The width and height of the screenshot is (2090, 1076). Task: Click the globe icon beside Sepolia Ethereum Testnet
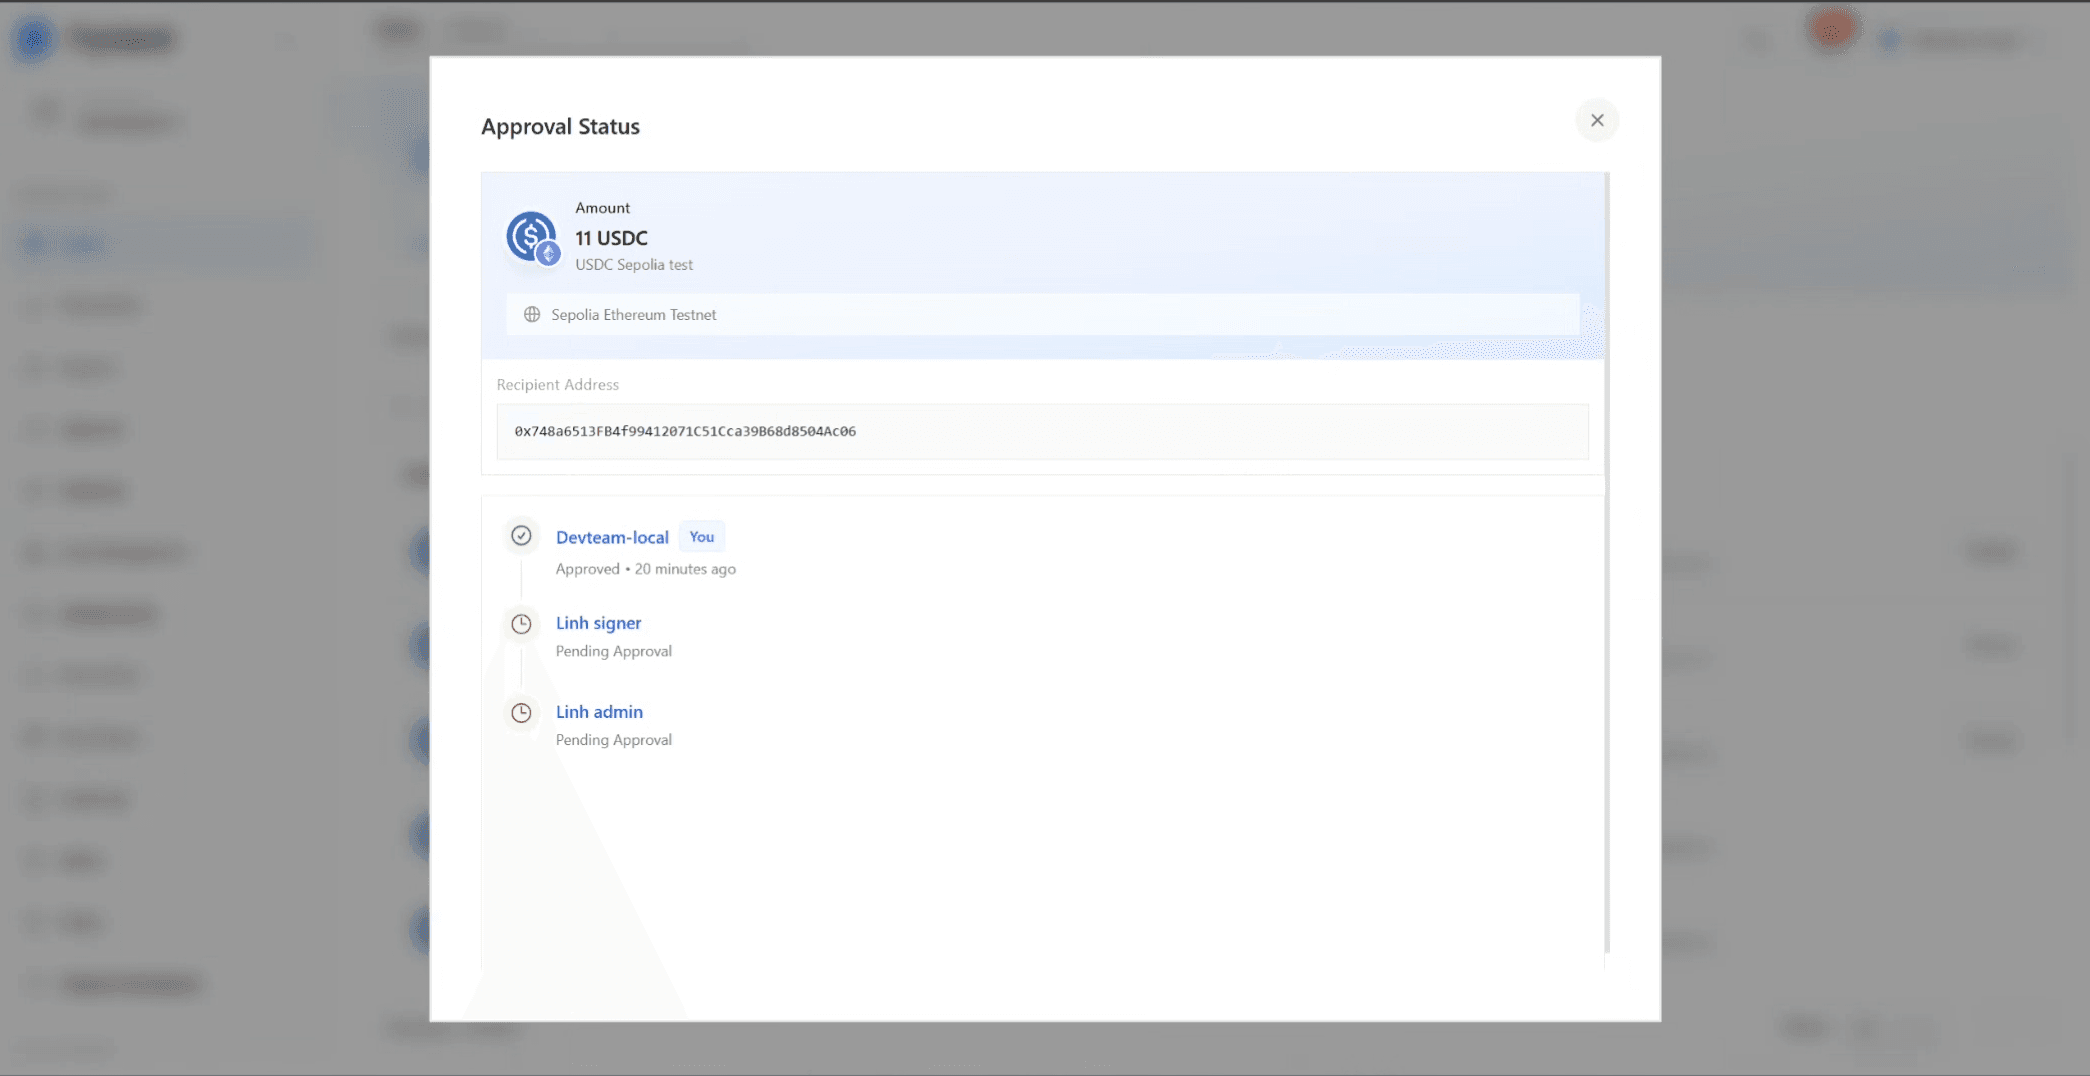[x=532, y=314]
